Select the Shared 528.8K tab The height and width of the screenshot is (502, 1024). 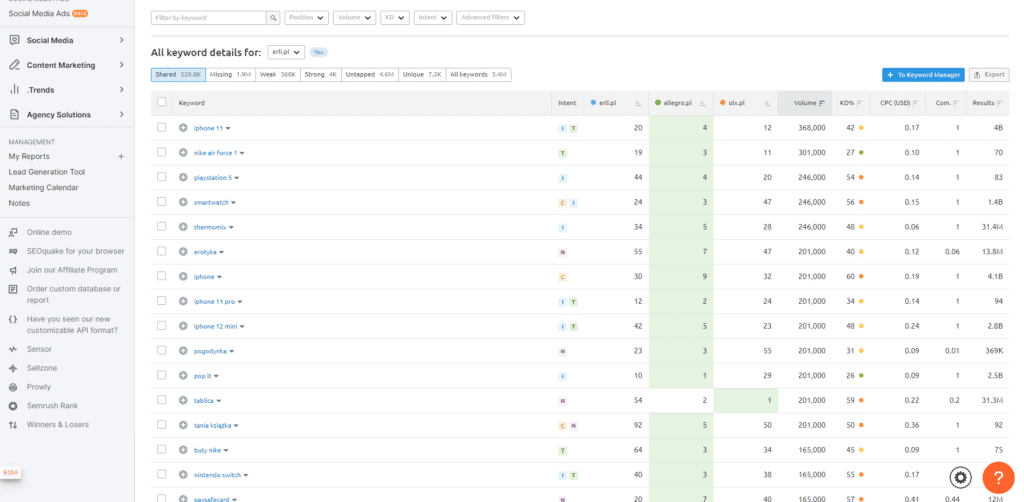178,74
